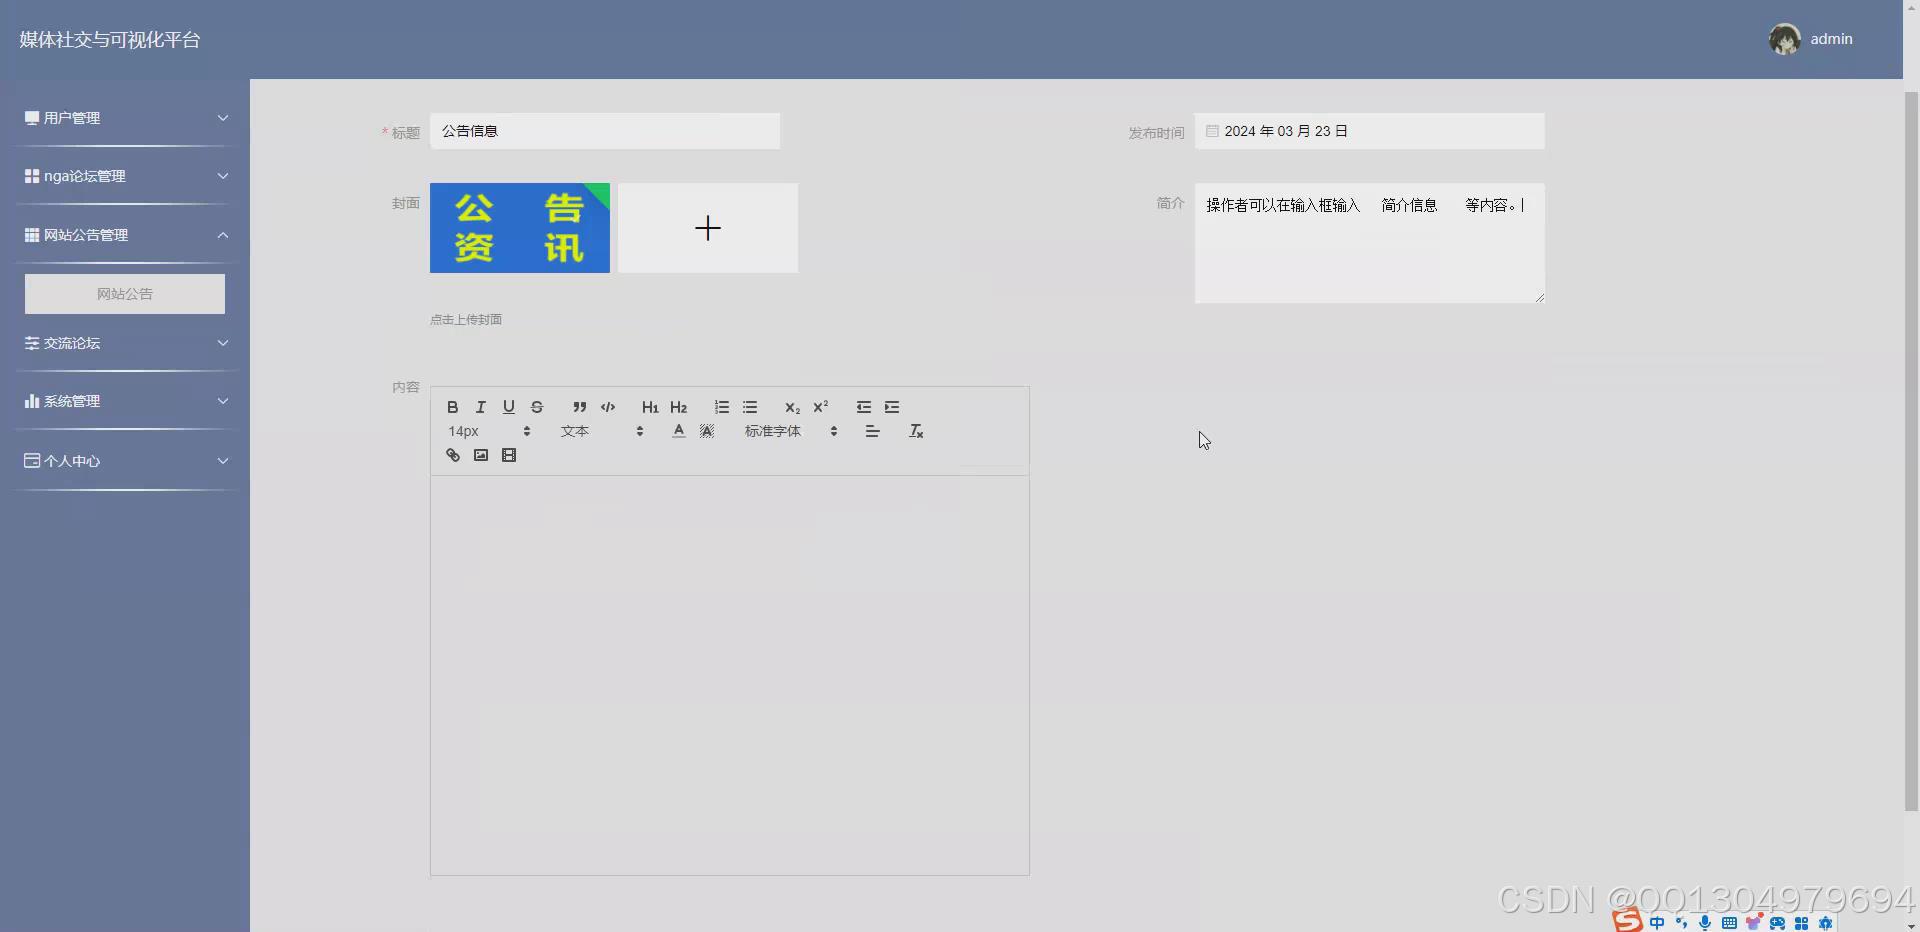
Task: Toggle superscript formatting
Action: tap(820, 407)
